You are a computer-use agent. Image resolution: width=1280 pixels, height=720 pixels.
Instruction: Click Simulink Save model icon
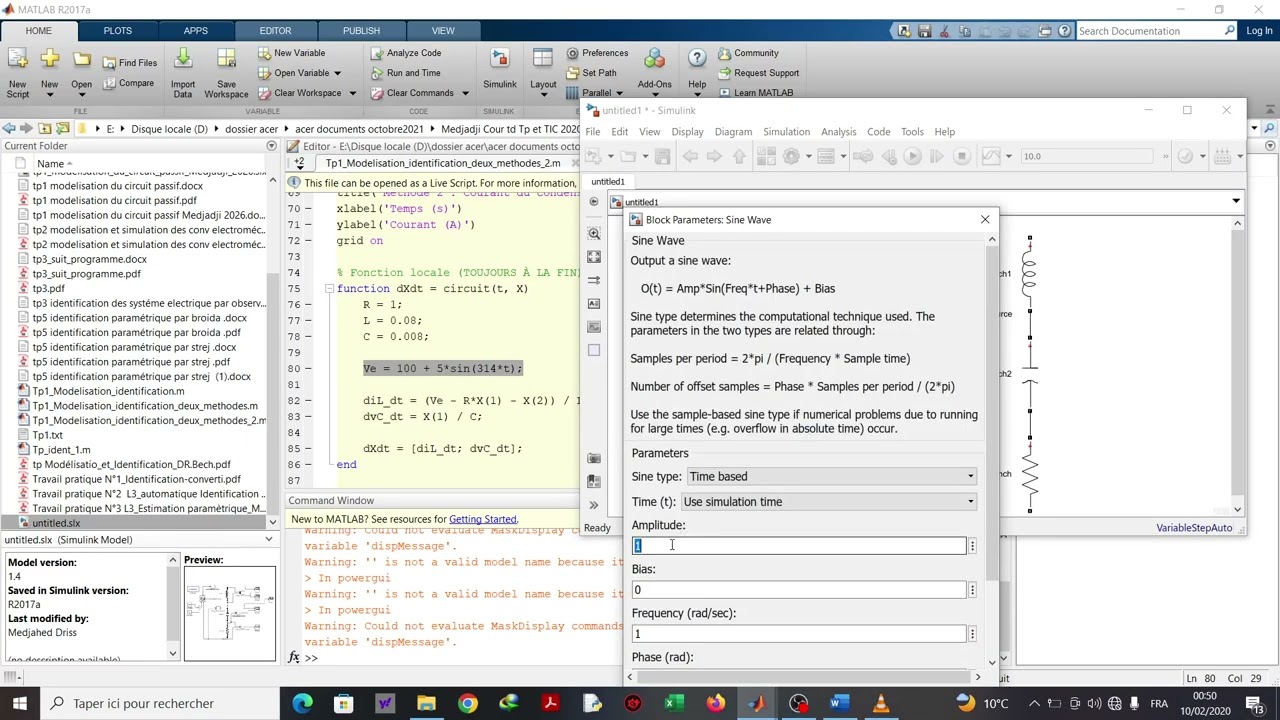pos(662,156)
